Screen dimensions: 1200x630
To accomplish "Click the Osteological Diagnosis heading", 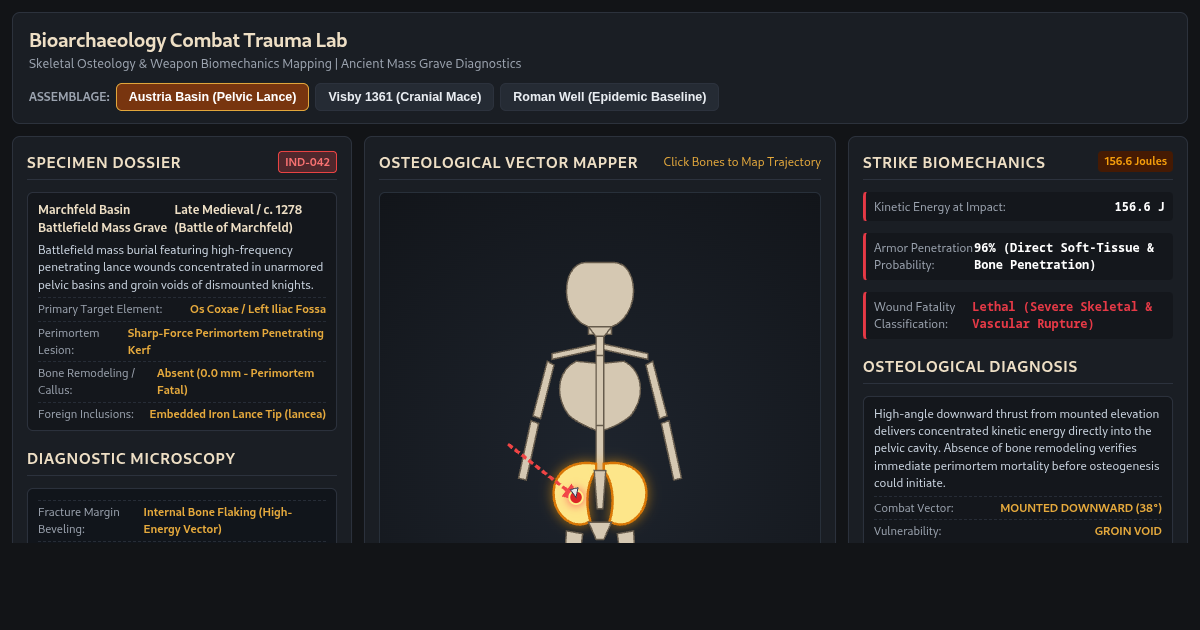I will [x=970, y=366].
